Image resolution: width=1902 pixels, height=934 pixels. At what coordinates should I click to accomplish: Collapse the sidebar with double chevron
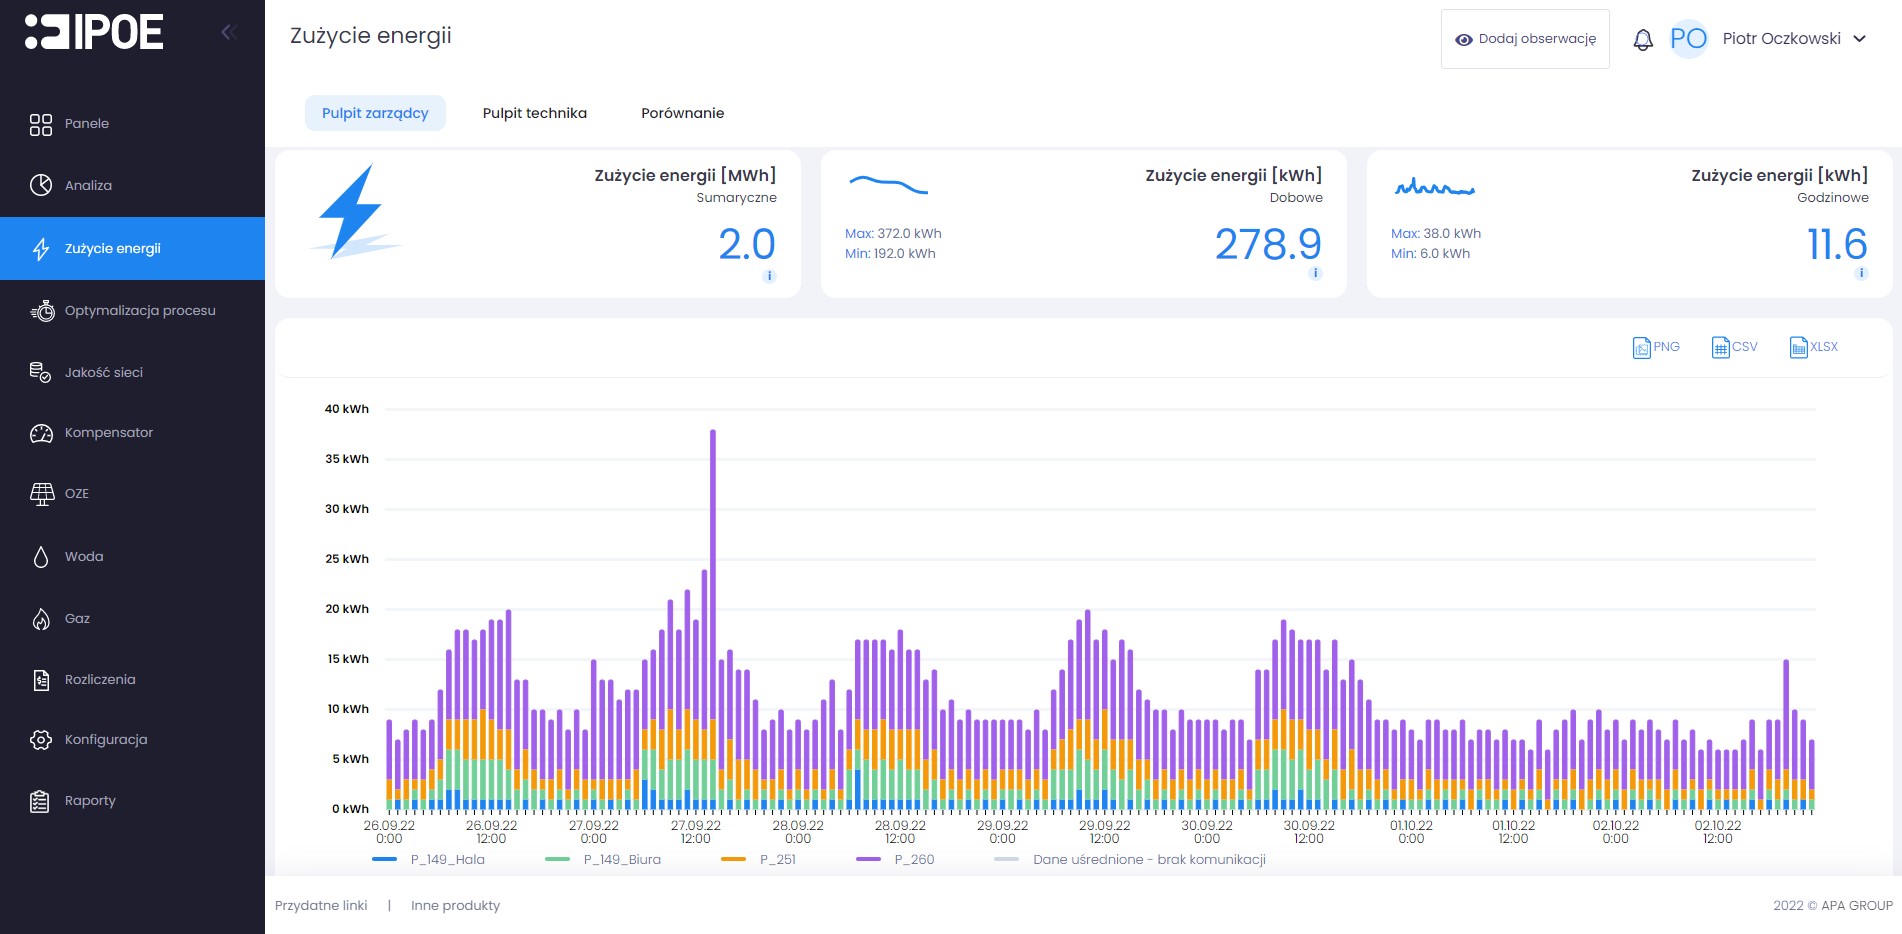pyautogui.click(x=228, y=32)
